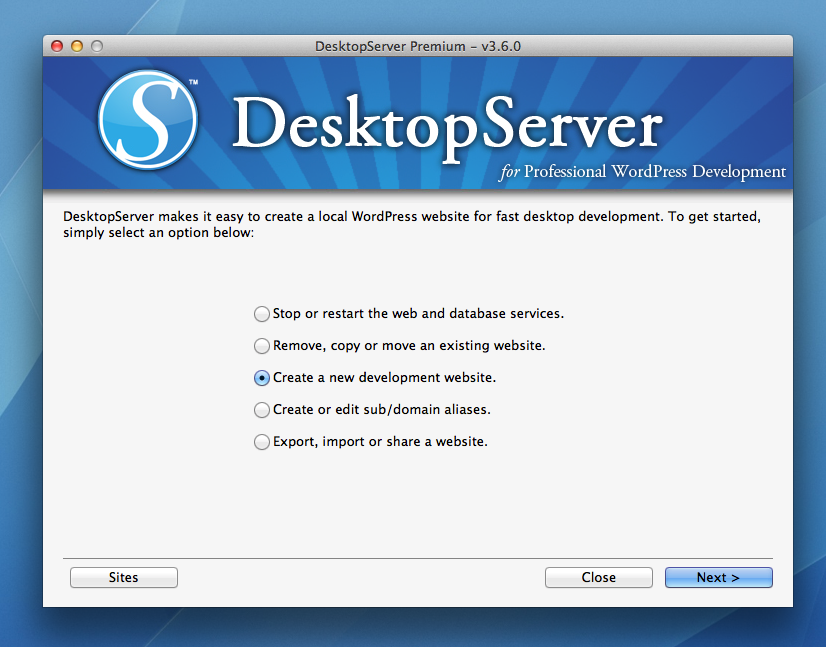Image resolution: width=826 pixels, height=647 pixels.
Task: Select 'Create a new development website' option
Action: pos(262,378)
